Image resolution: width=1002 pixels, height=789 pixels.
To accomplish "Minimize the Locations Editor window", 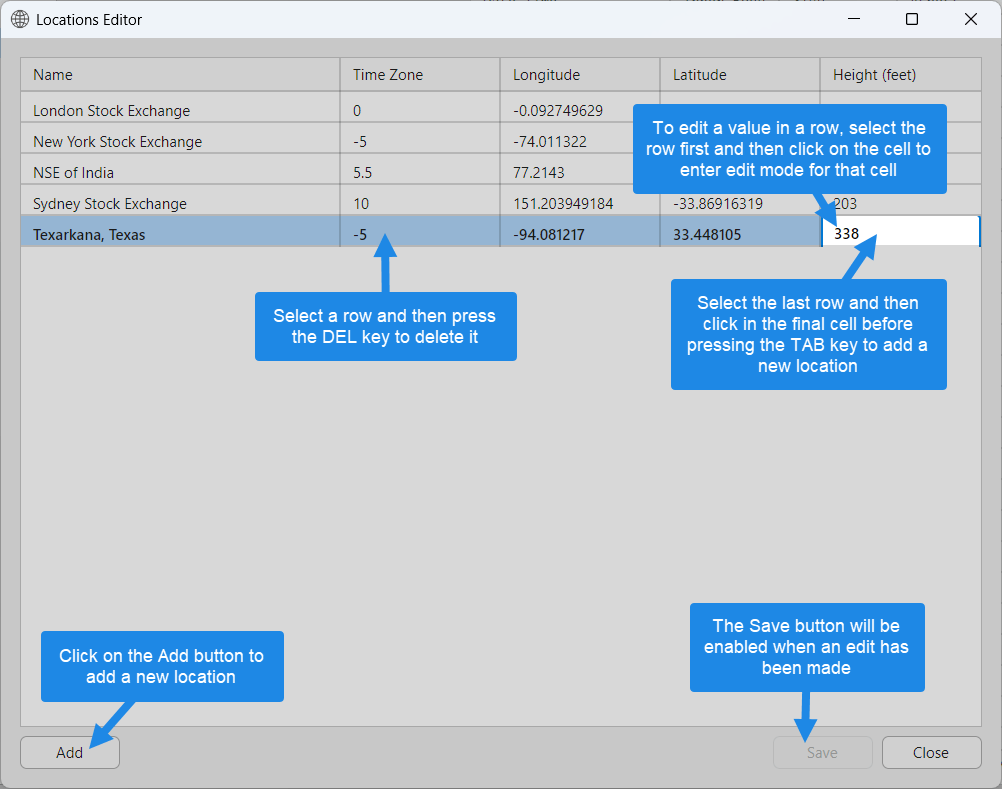I will pyautogui.click(x=854, y=19).
